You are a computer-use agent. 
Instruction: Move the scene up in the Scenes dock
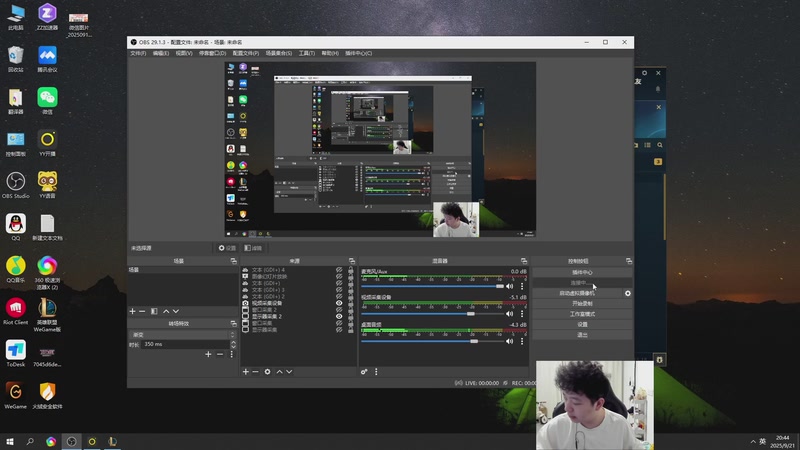pos(166,311)
